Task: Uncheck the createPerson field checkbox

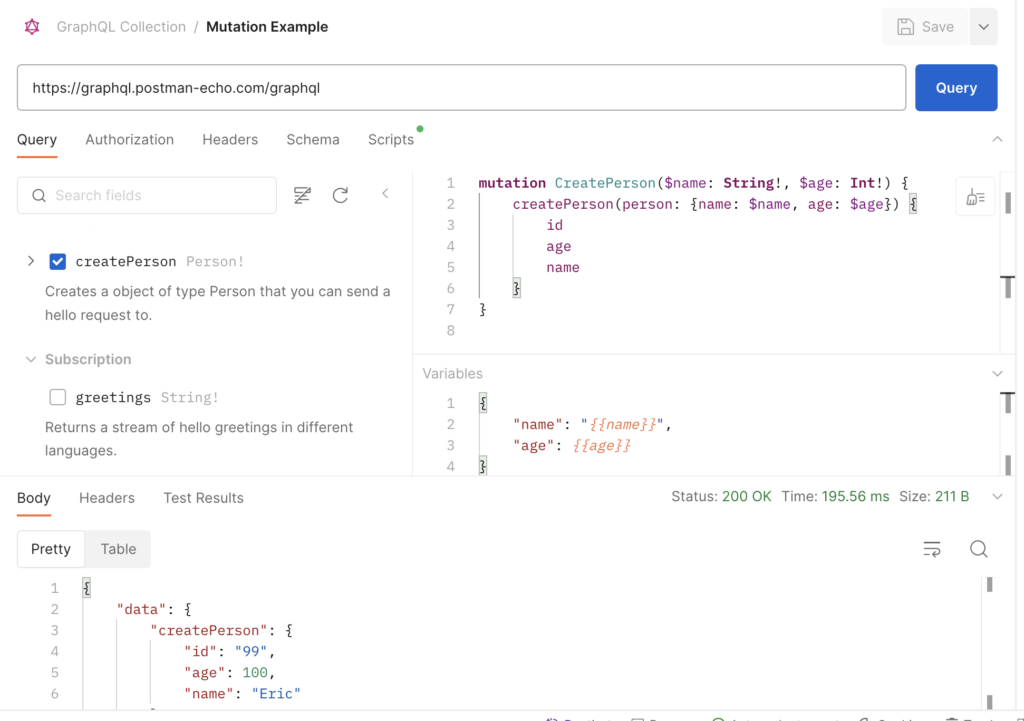Action: 57,261
